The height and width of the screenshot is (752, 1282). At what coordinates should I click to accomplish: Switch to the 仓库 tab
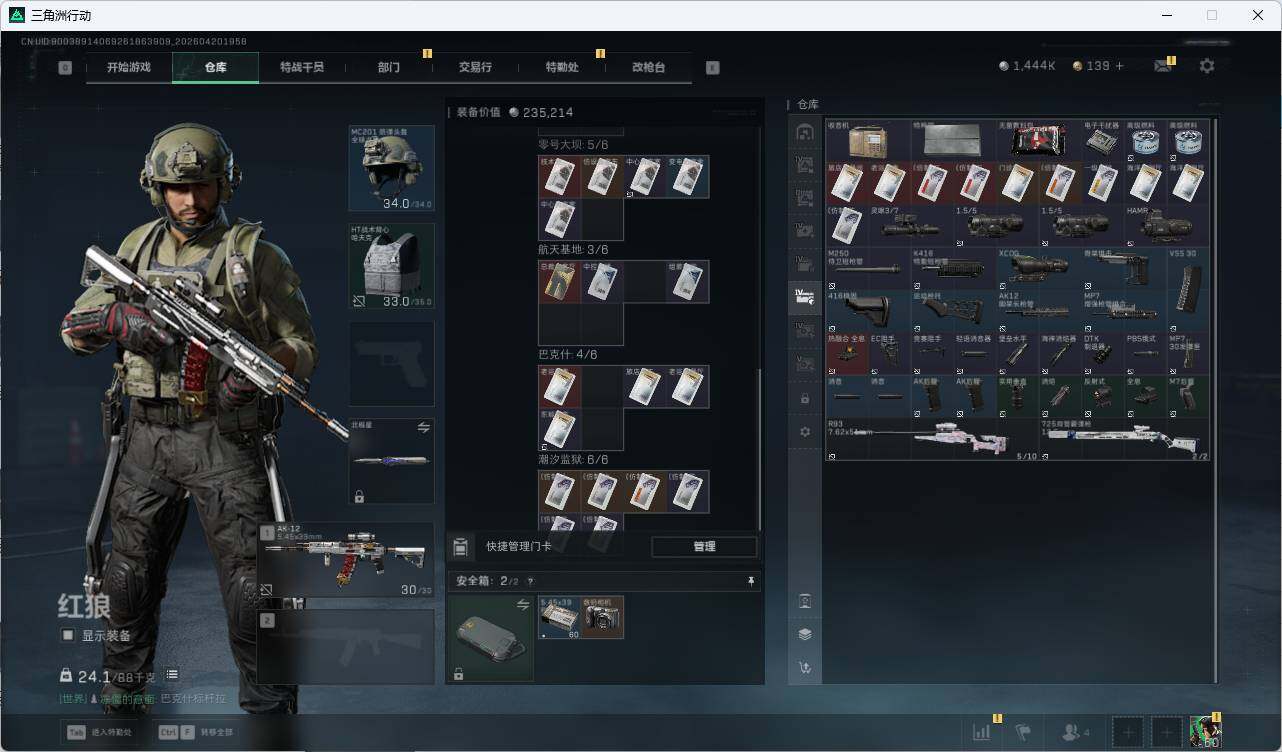pos(216,67)
